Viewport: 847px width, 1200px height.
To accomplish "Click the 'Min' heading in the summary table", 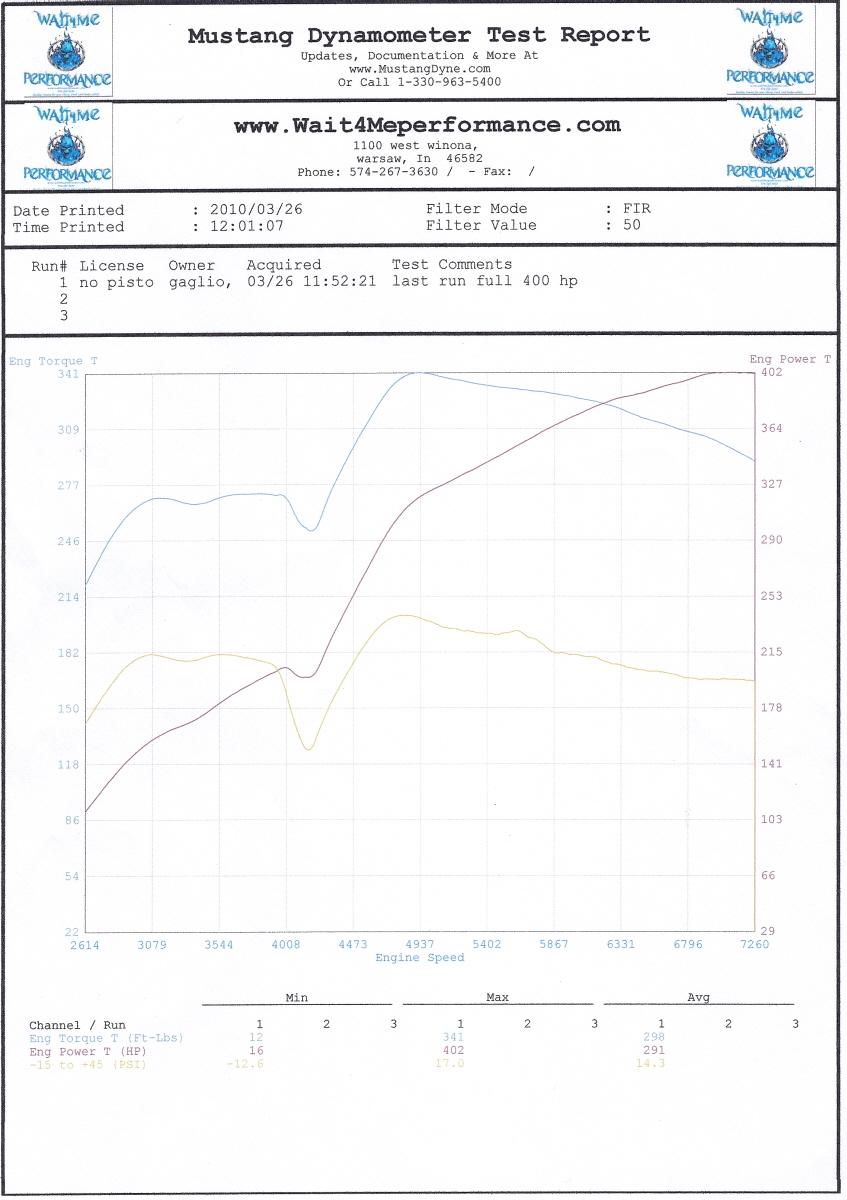I will 296,998.
